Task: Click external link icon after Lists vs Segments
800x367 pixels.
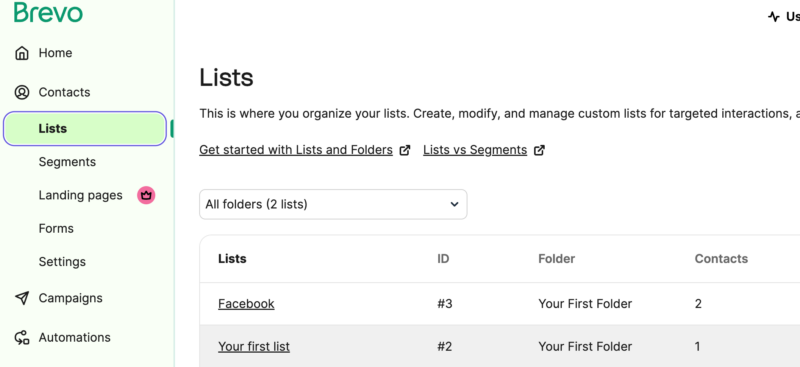Action: click(x=539, y=150)
